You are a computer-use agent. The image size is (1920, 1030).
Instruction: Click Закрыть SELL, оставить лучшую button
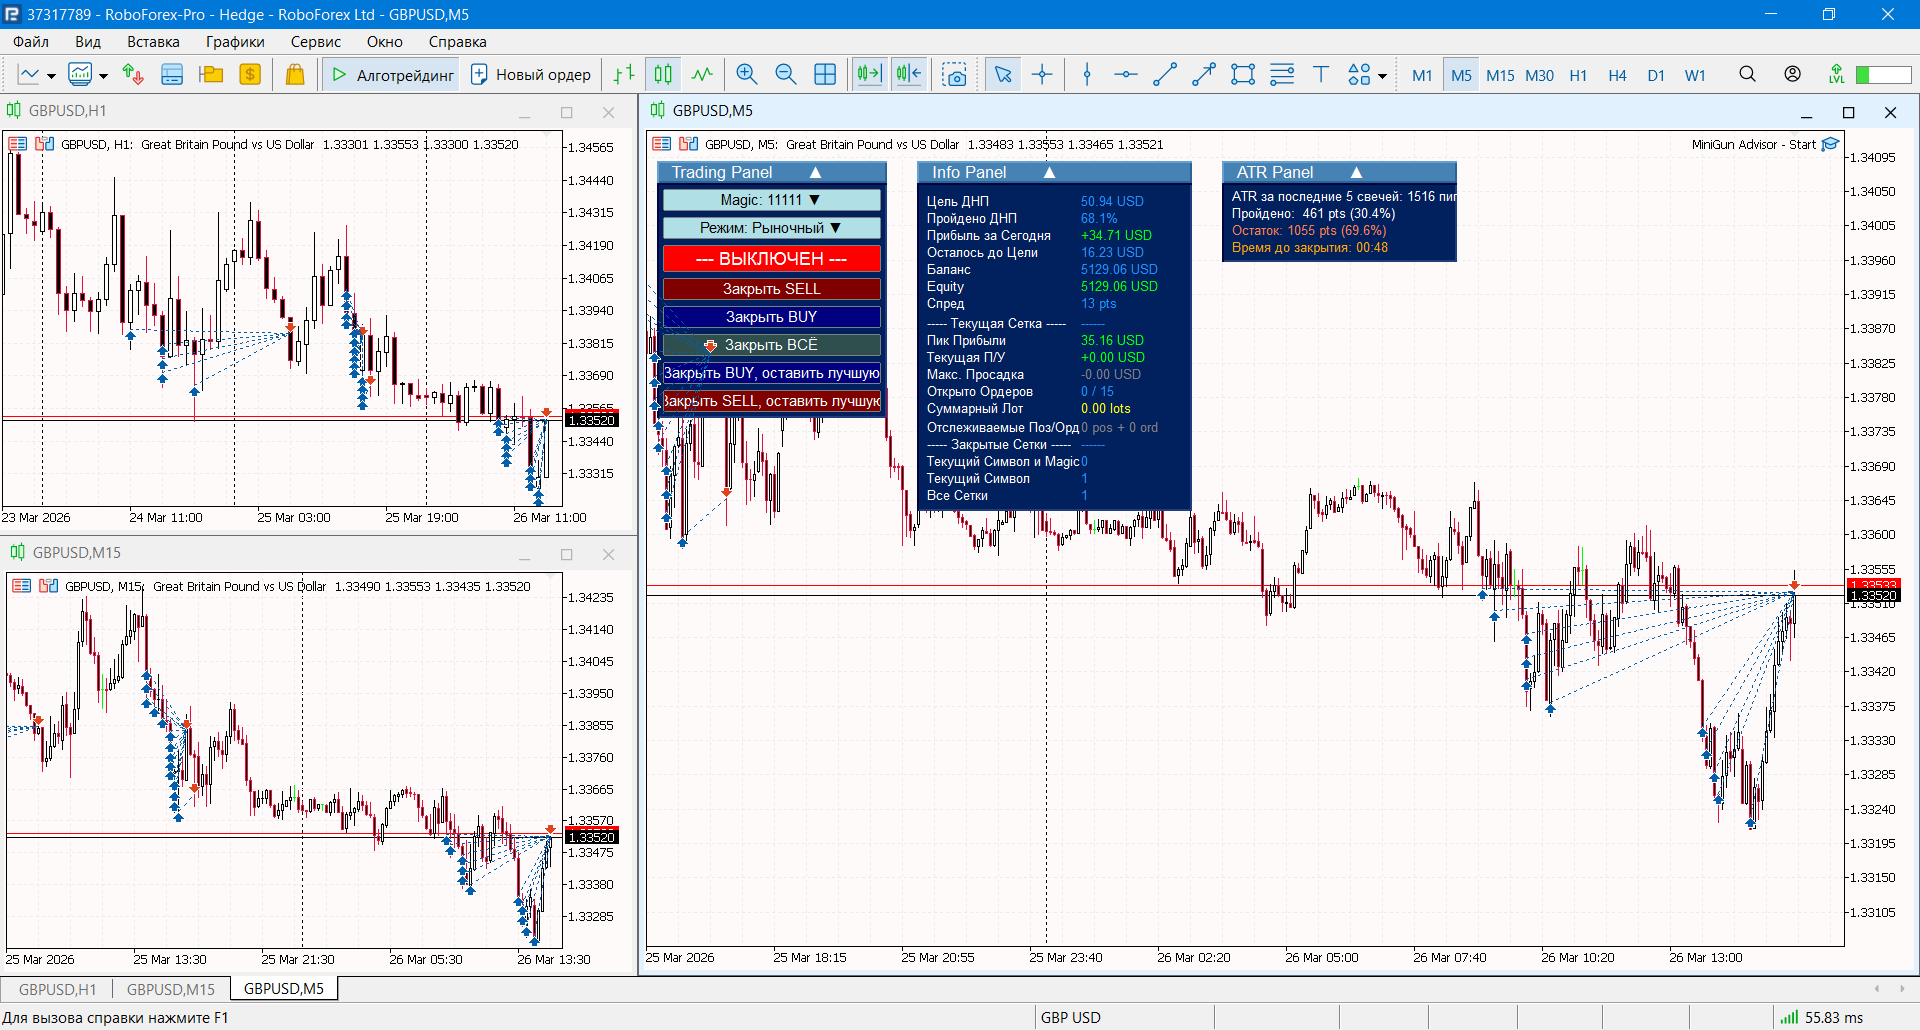[771, 401]
